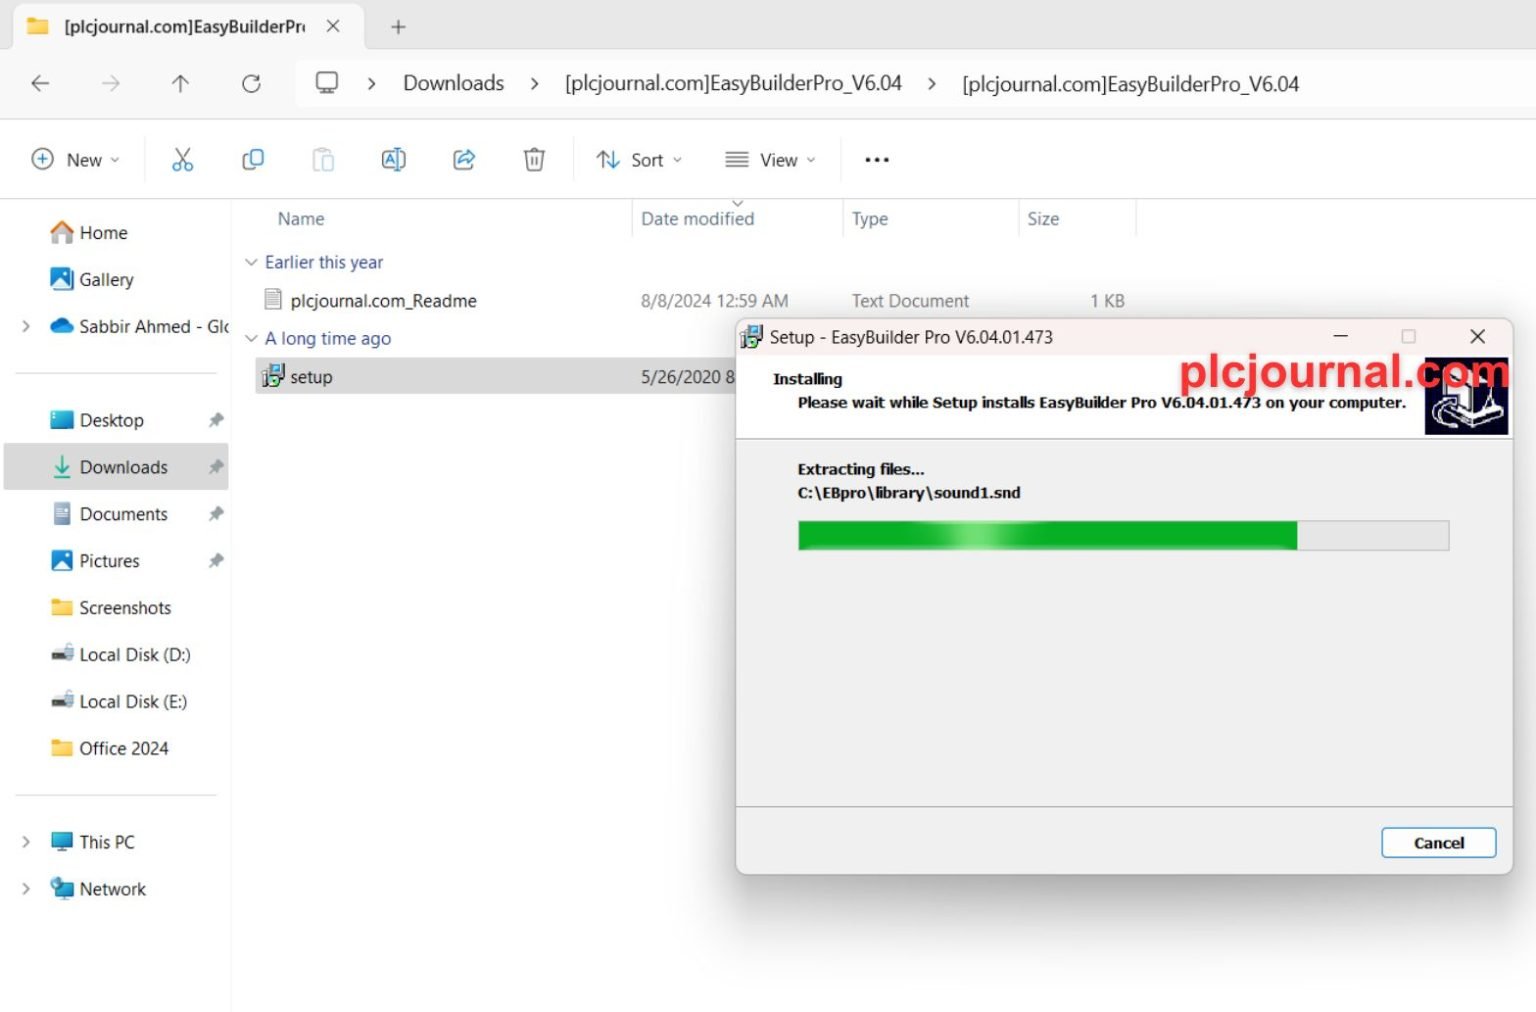Viewport: 1536px width, 1012px height.
Task: Click the Delete trash icon
Action: coord(534,160)
